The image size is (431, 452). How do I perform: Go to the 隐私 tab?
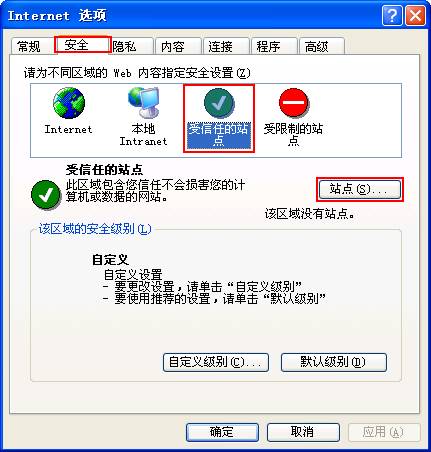[132, 46]
